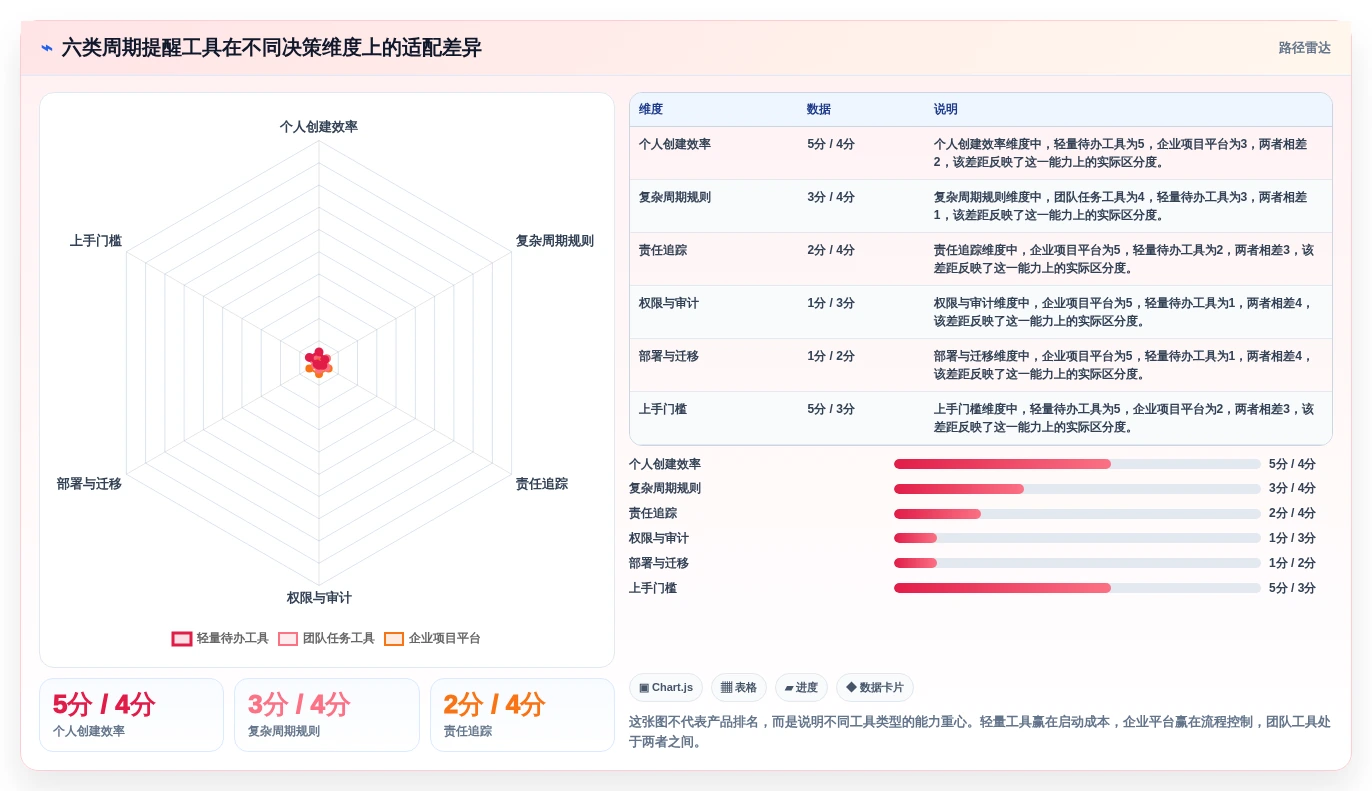The height and width of the screenshot is (791, 1372).
Task: Click the 5分 / 3分 value in table
Action: [831, 409]
